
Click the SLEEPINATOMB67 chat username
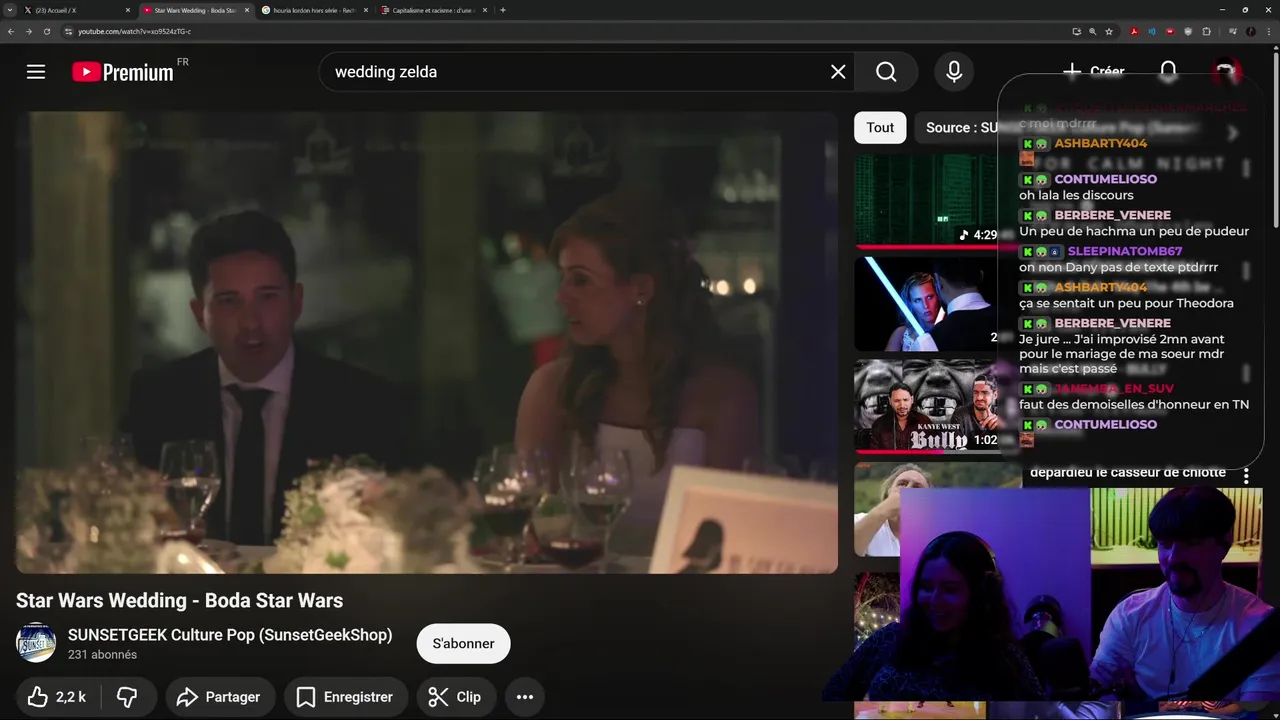(1125, 251)
